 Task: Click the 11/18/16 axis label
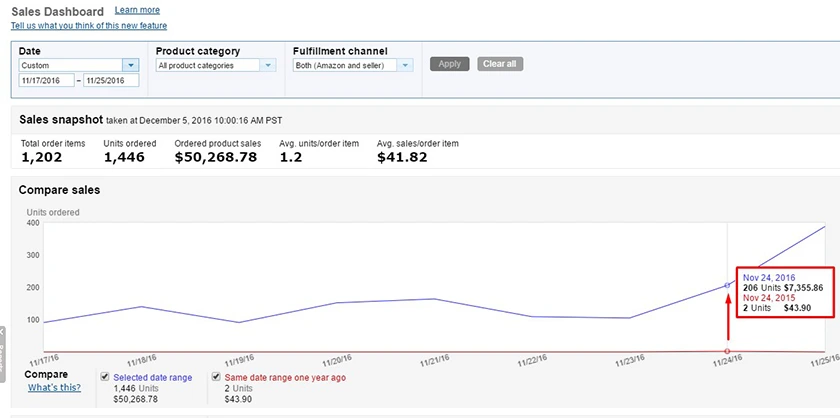tap(142, 361)
